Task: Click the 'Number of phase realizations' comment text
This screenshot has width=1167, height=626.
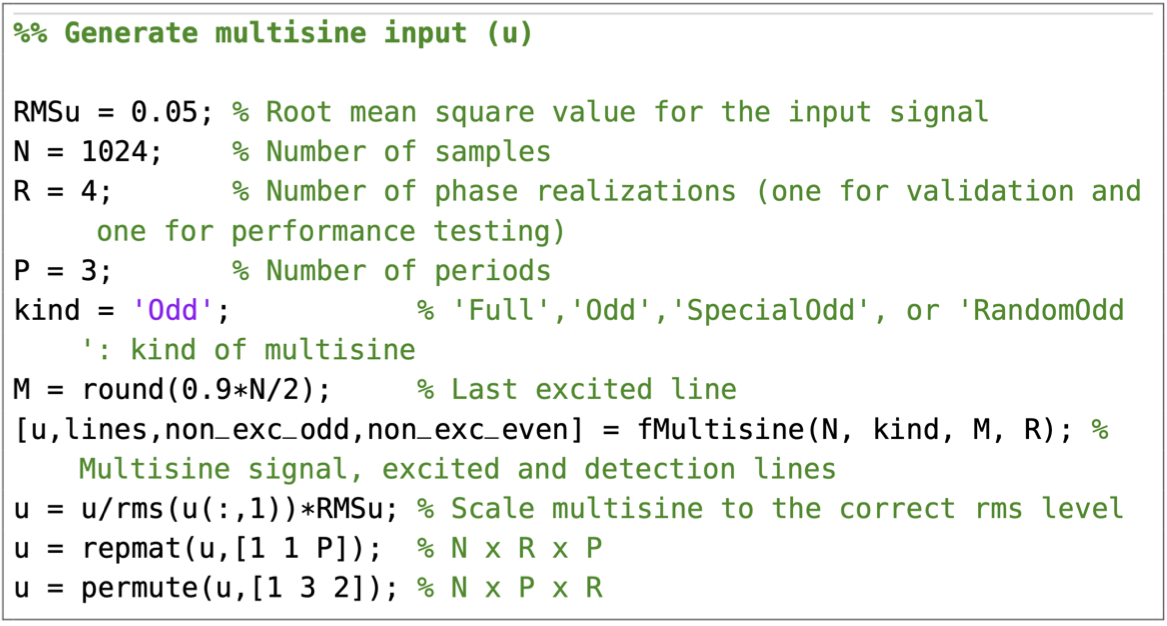Action: pyautogui.click(x=500, y=191)
